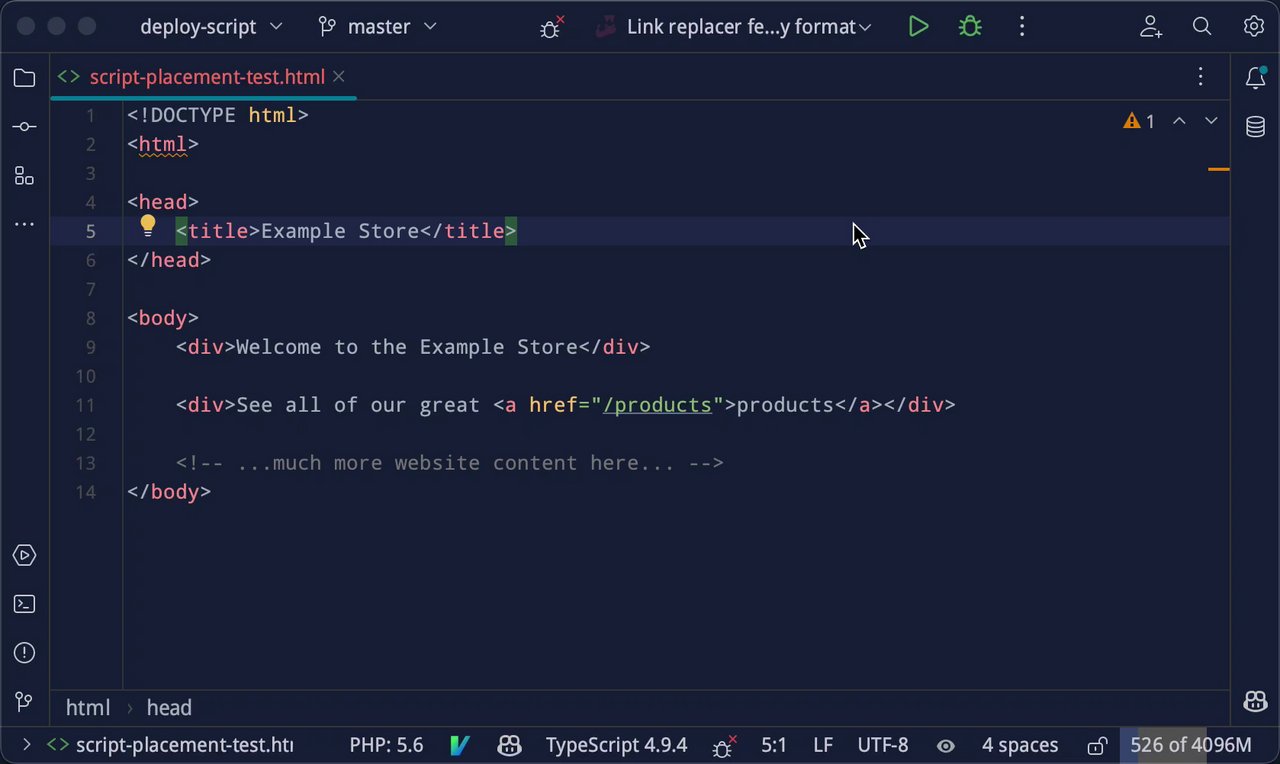This screenshot has height=764, width=1280.
Task: Click the memory usage indicator
Action: point(1190,745)
